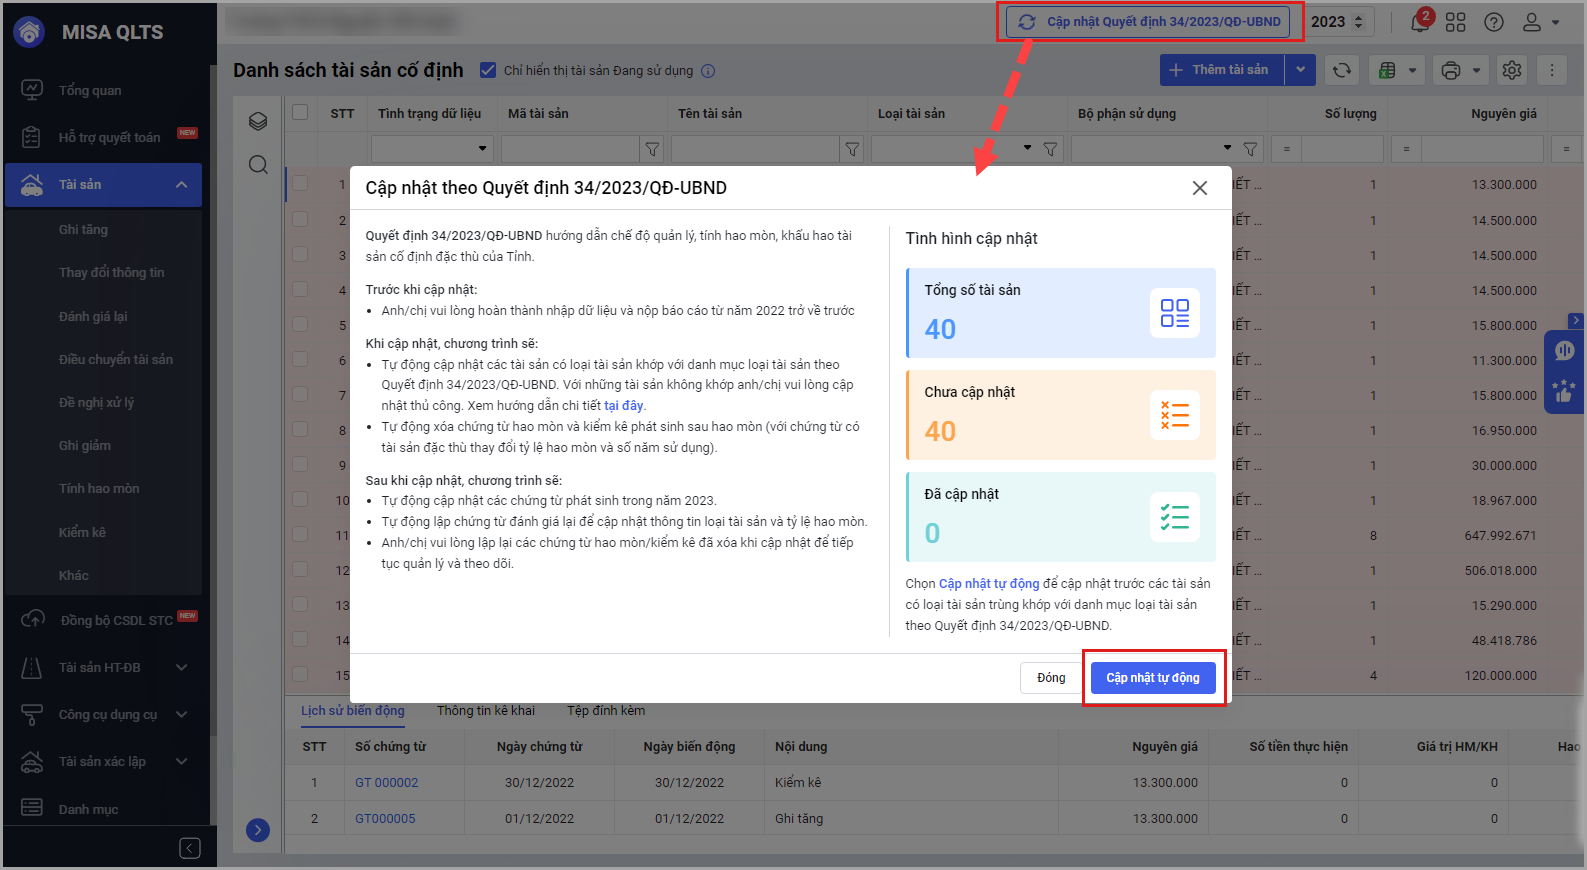Open Ghi tăng submenu item
This screenshot has height=870, width=1587.
(x=83, y=229)
